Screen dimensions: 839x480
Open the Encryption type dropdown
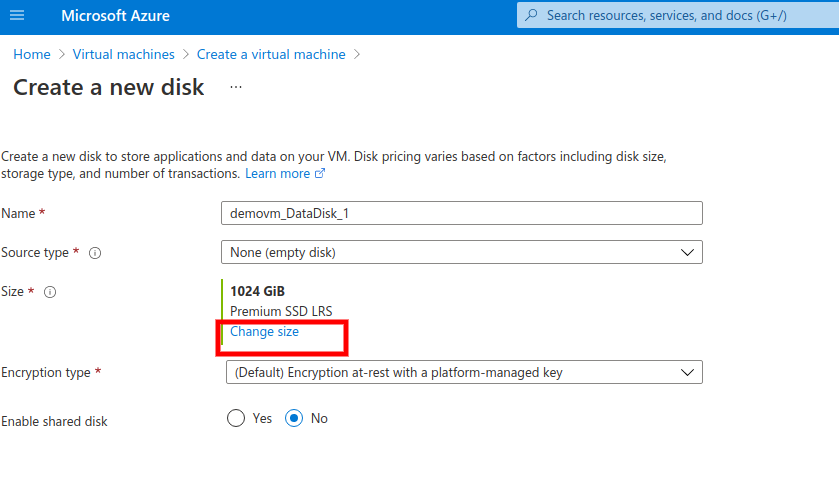(x=461, y=372)
